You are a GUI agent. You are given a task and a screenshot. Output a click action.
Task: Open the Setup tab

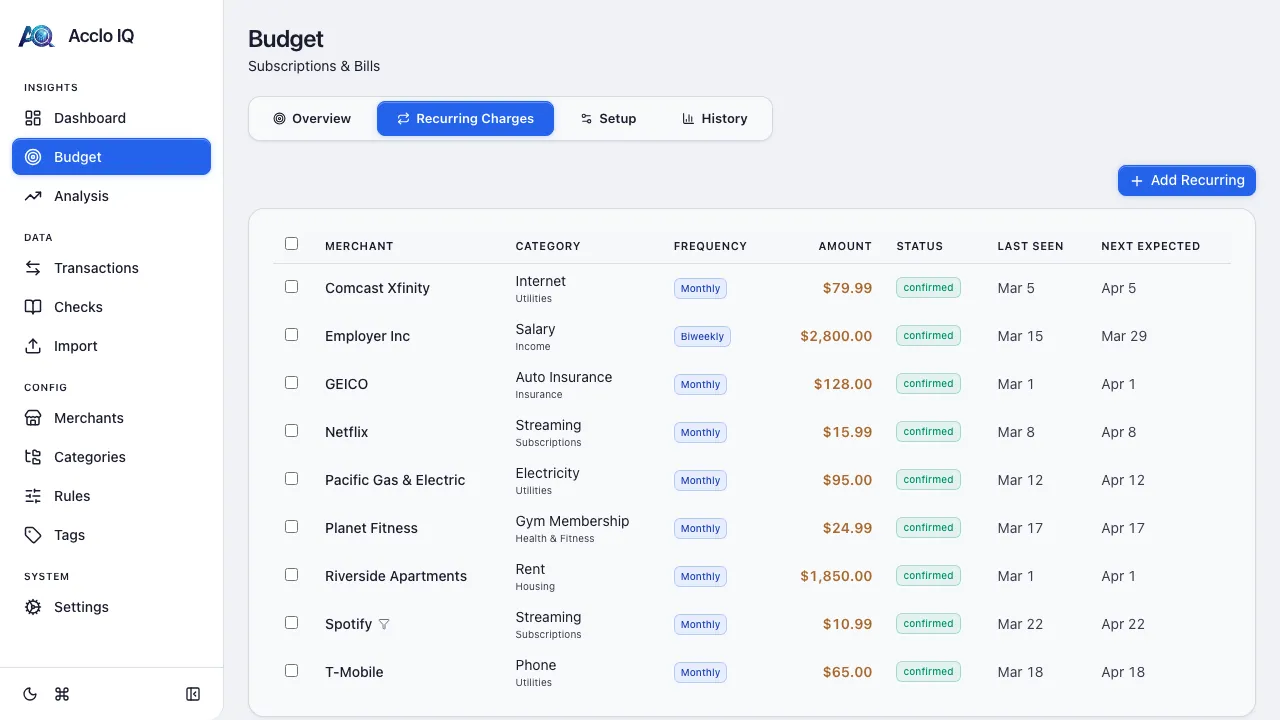(x=608, y=119)
